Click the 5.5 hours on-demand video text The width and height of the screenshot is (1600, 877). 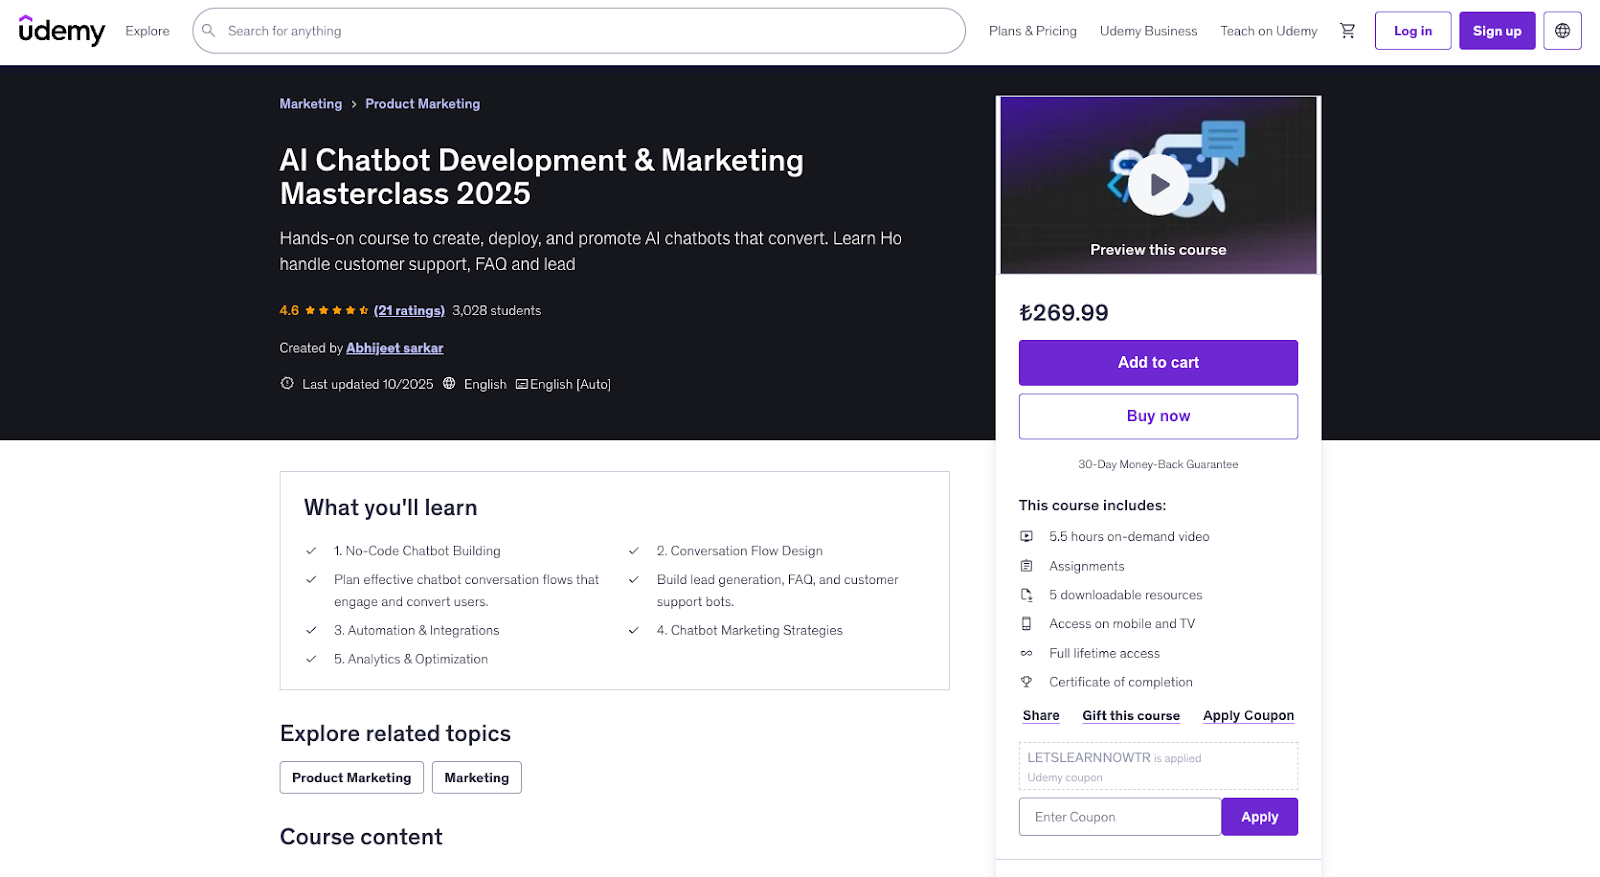click(1129, 537)
